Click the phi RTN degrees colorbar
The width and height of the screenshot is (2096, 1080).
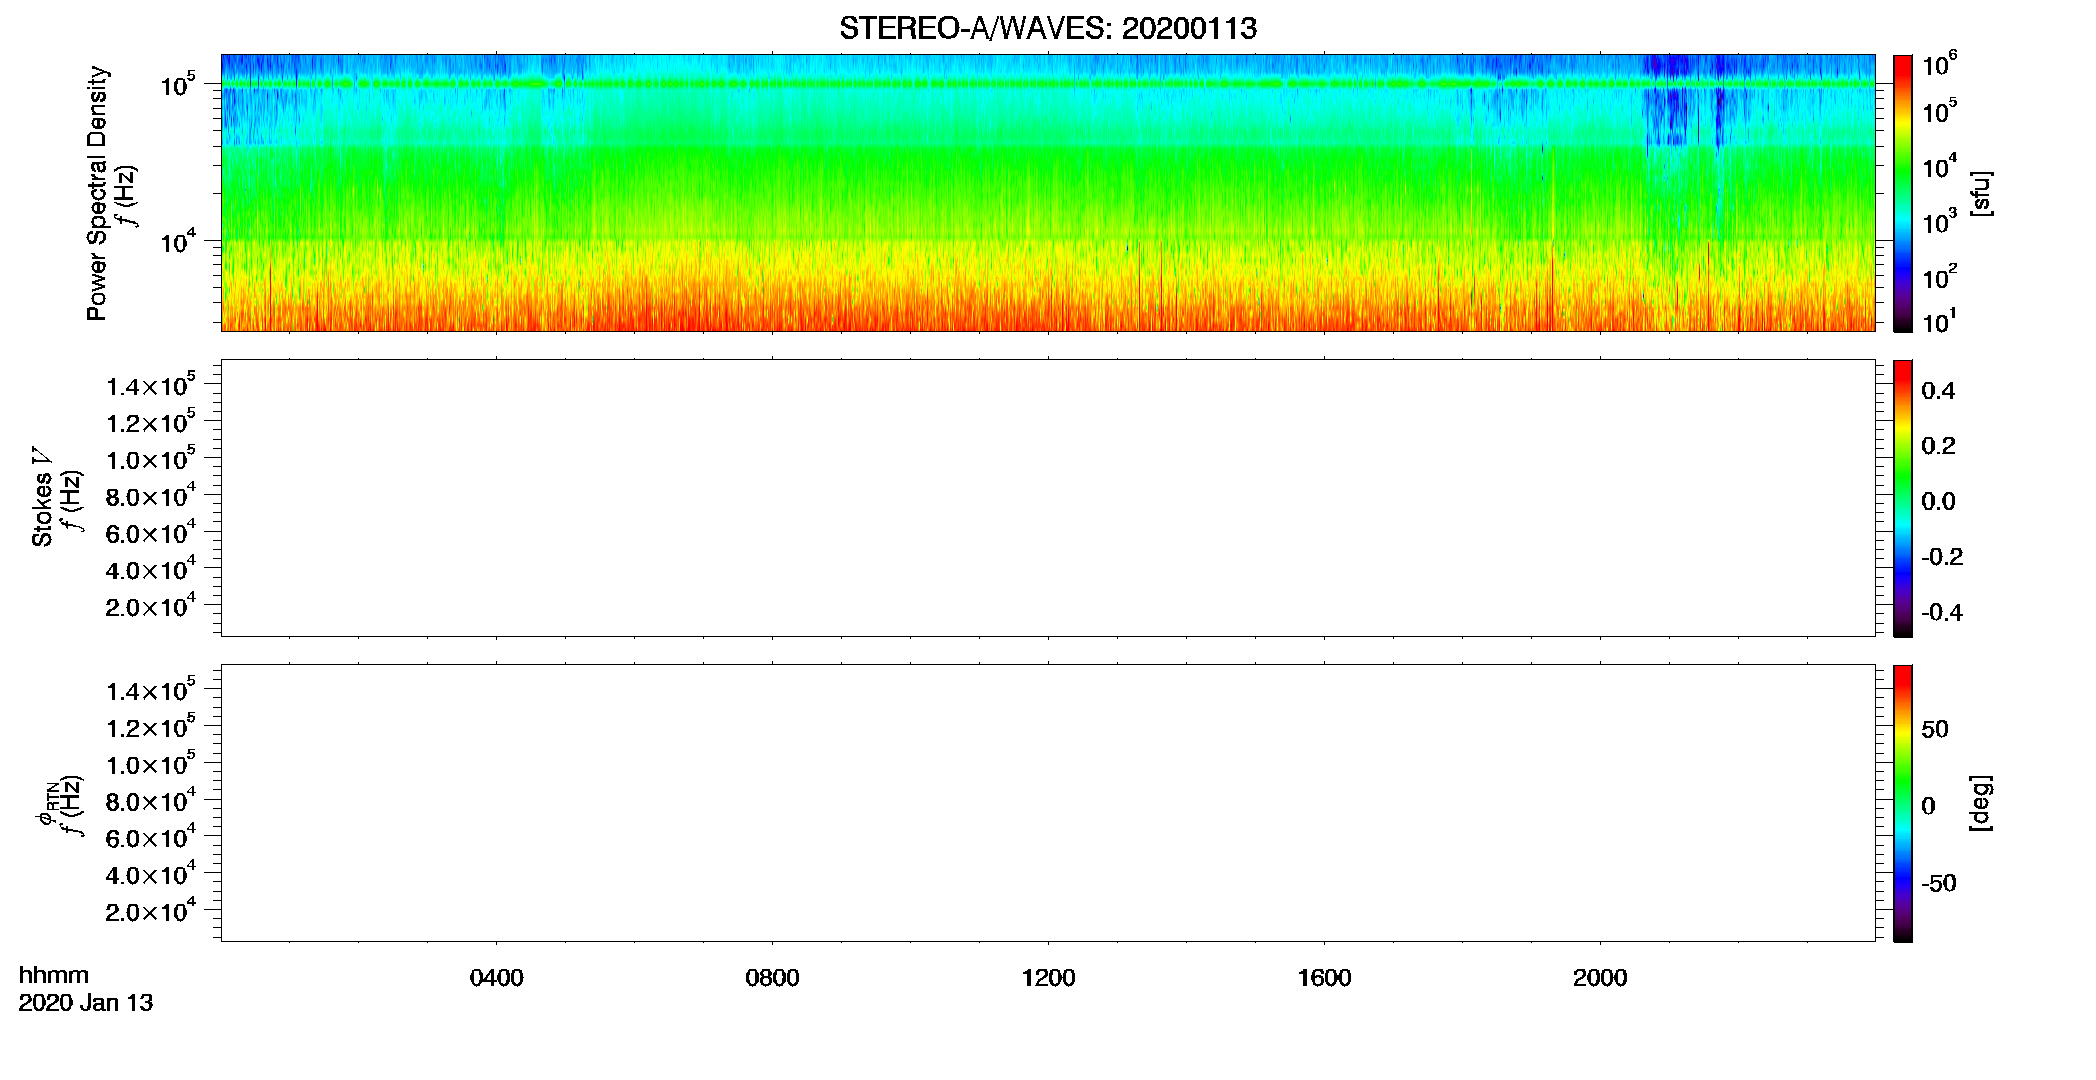[x=1902, y=803]
